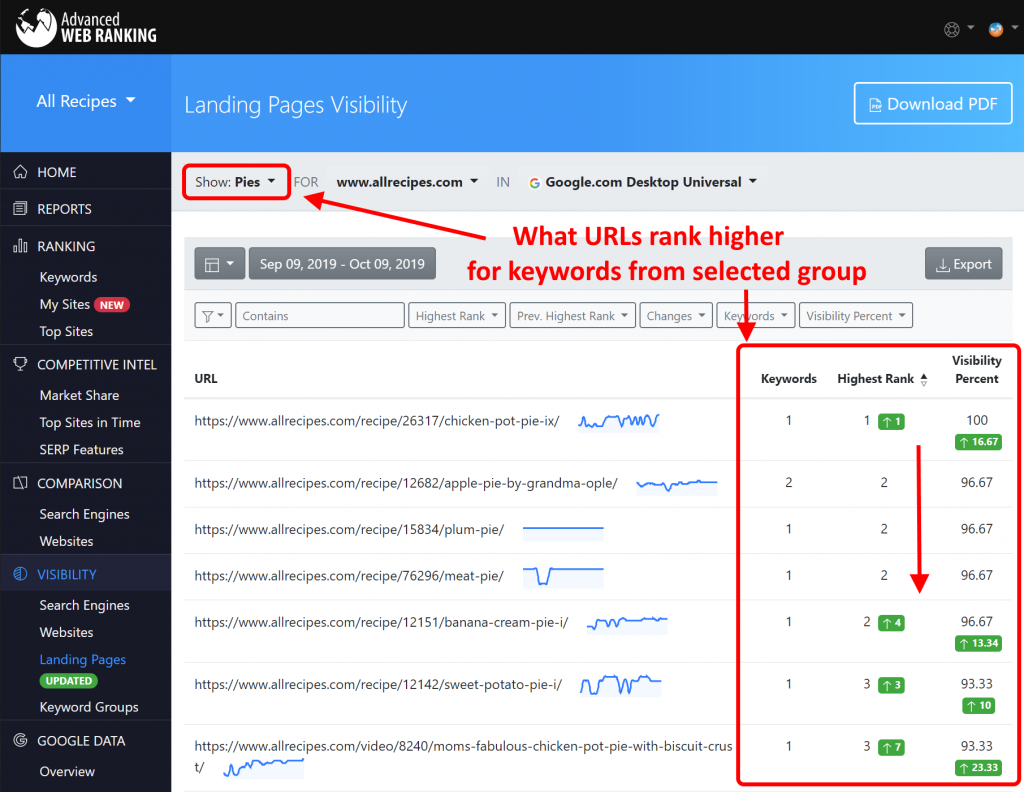Open the apple-pie-by-grandma-ople URL link

coord(406,483)
